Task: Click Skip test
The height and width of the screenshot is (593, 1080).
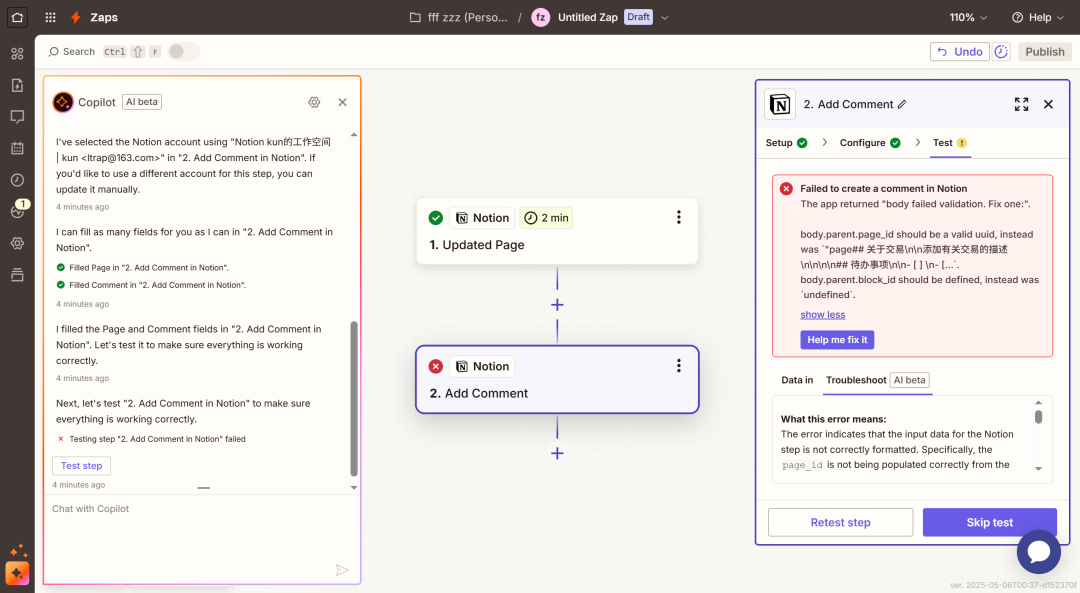Action: click(x=989, y=522)
